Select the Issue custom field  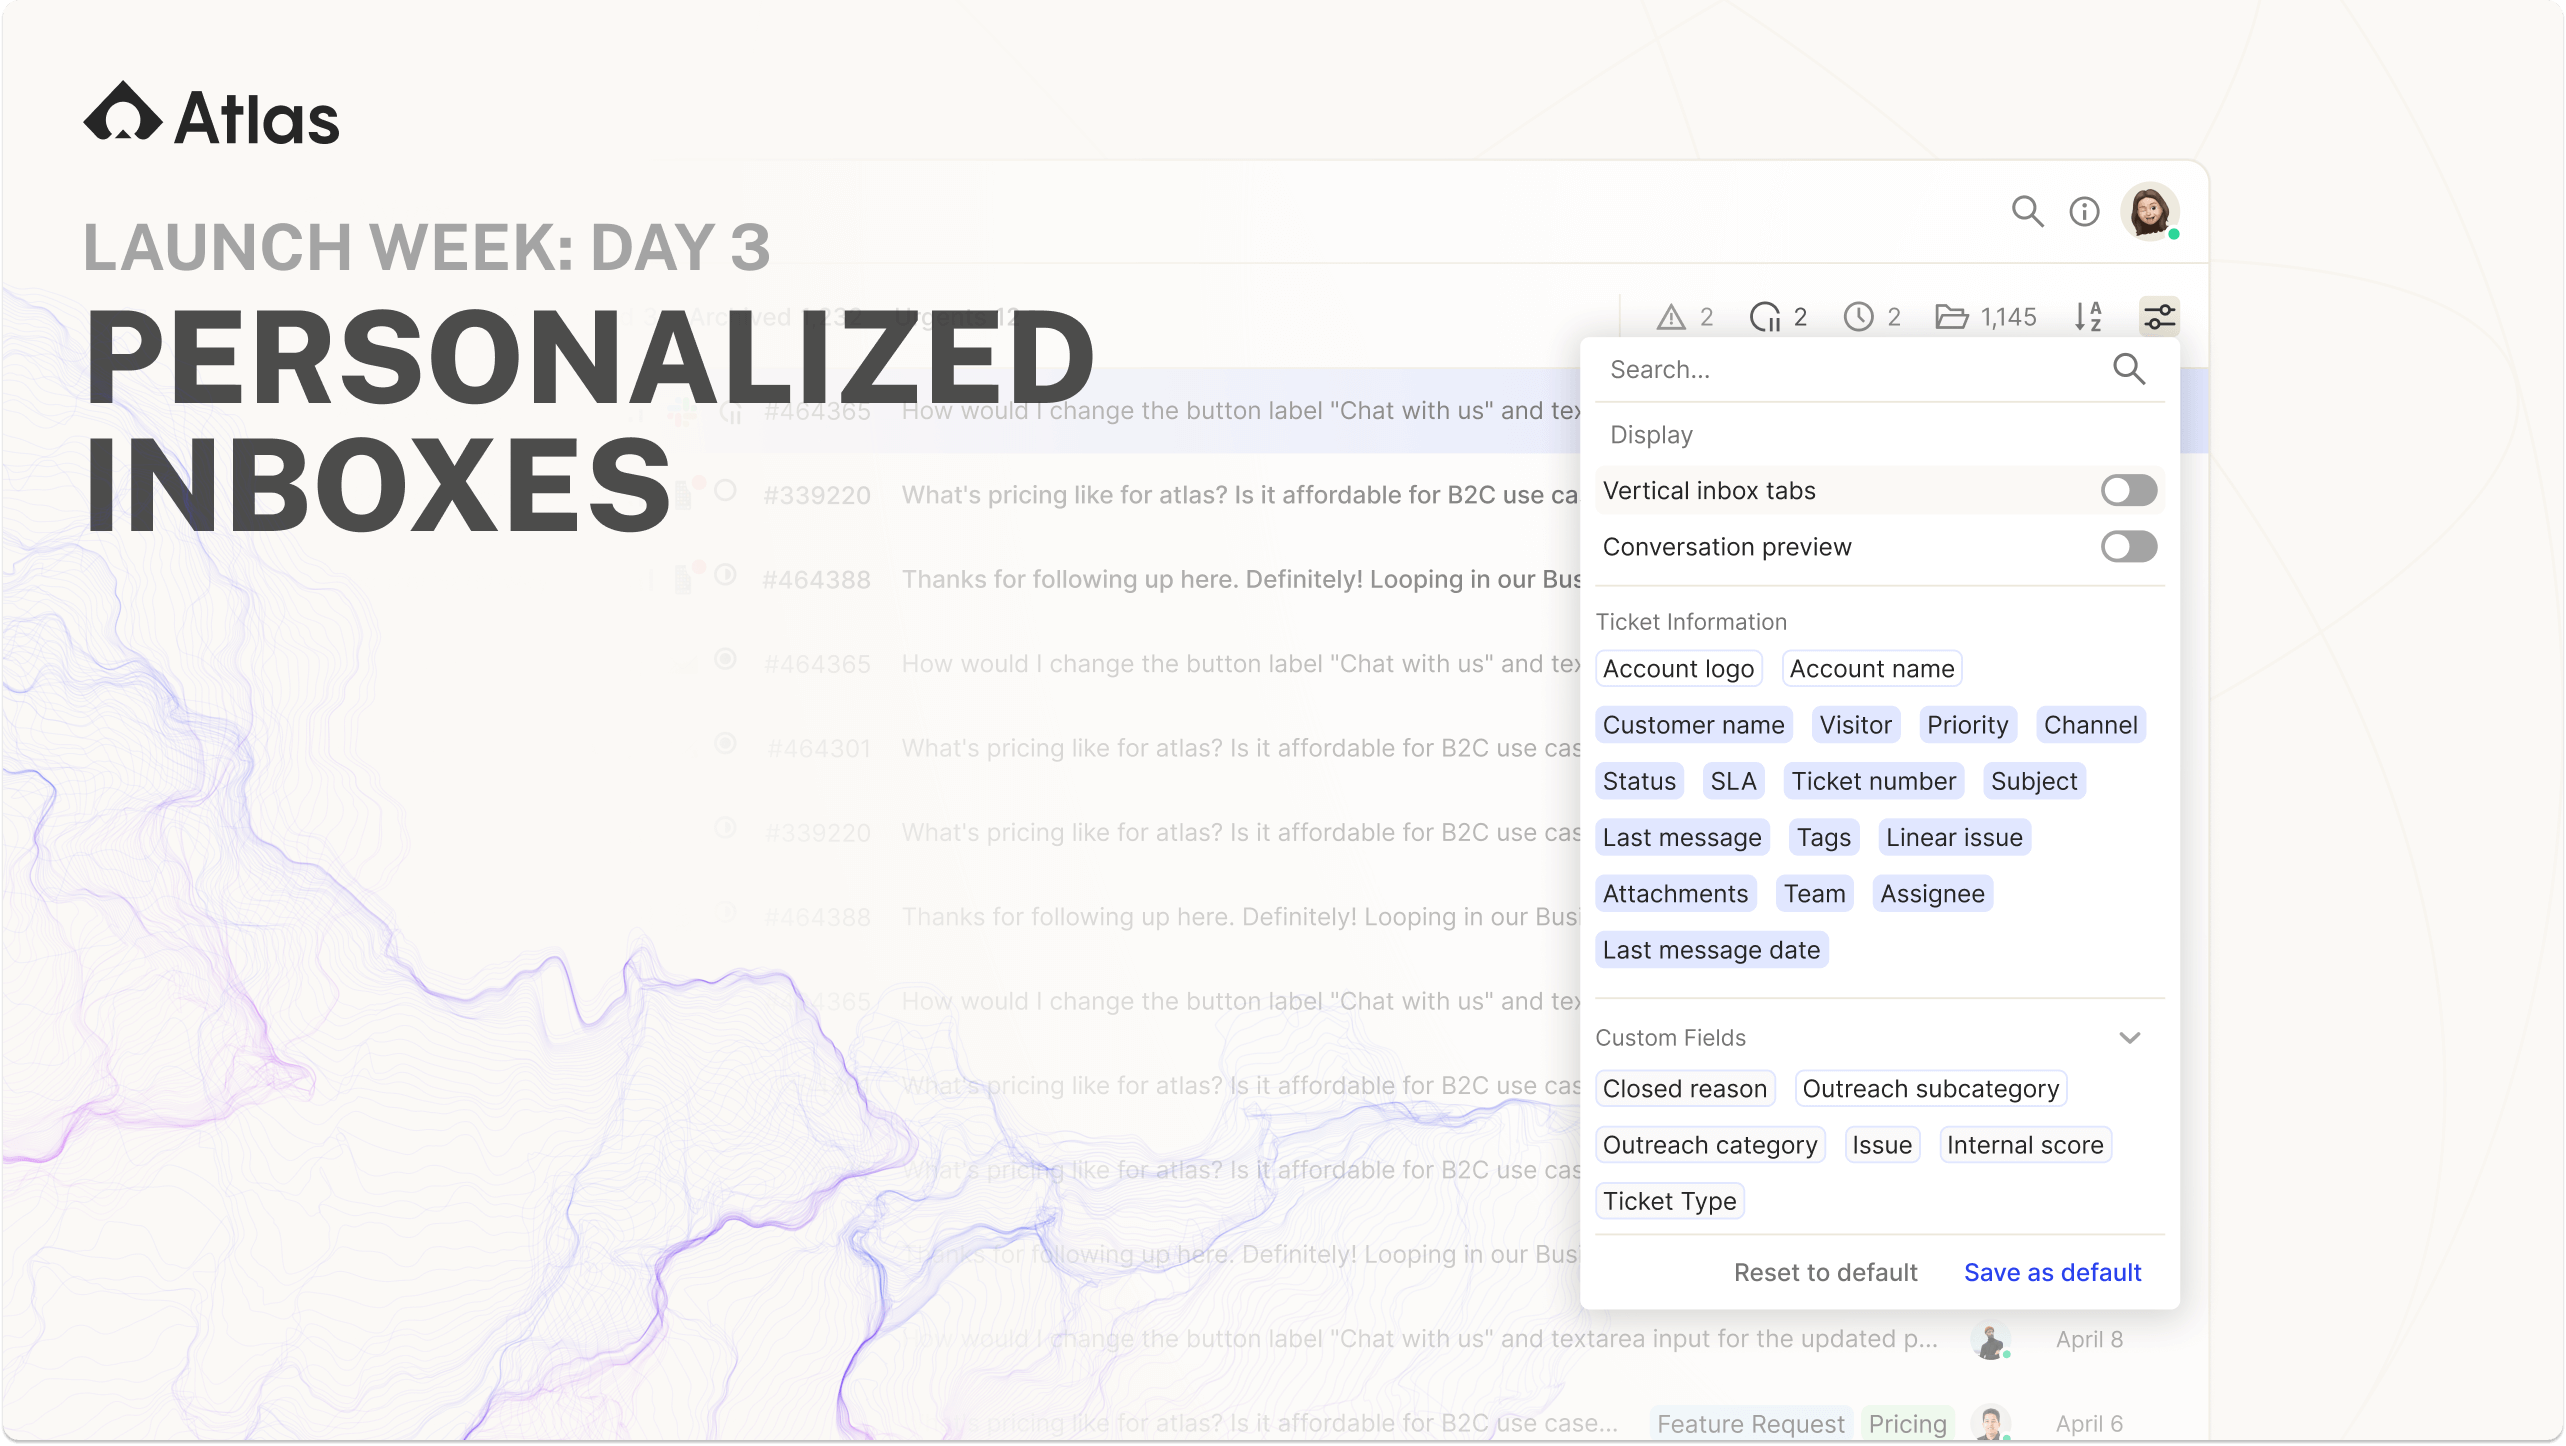(1881, 1145)
